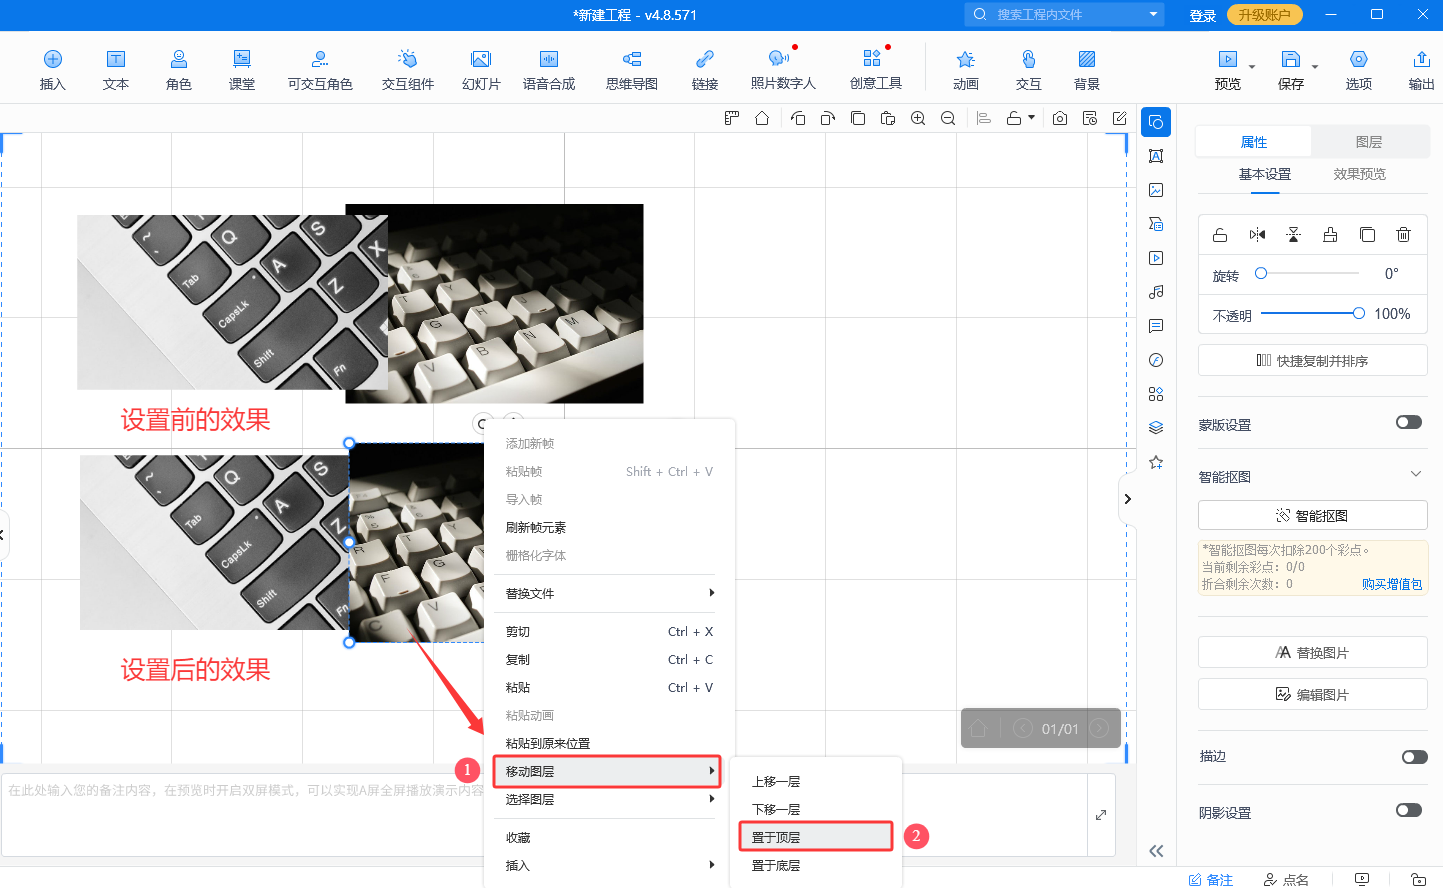Open the 保存 save dropdown arrow
This screenshot has height=888, width=1443.
[x=1315, y=67]
